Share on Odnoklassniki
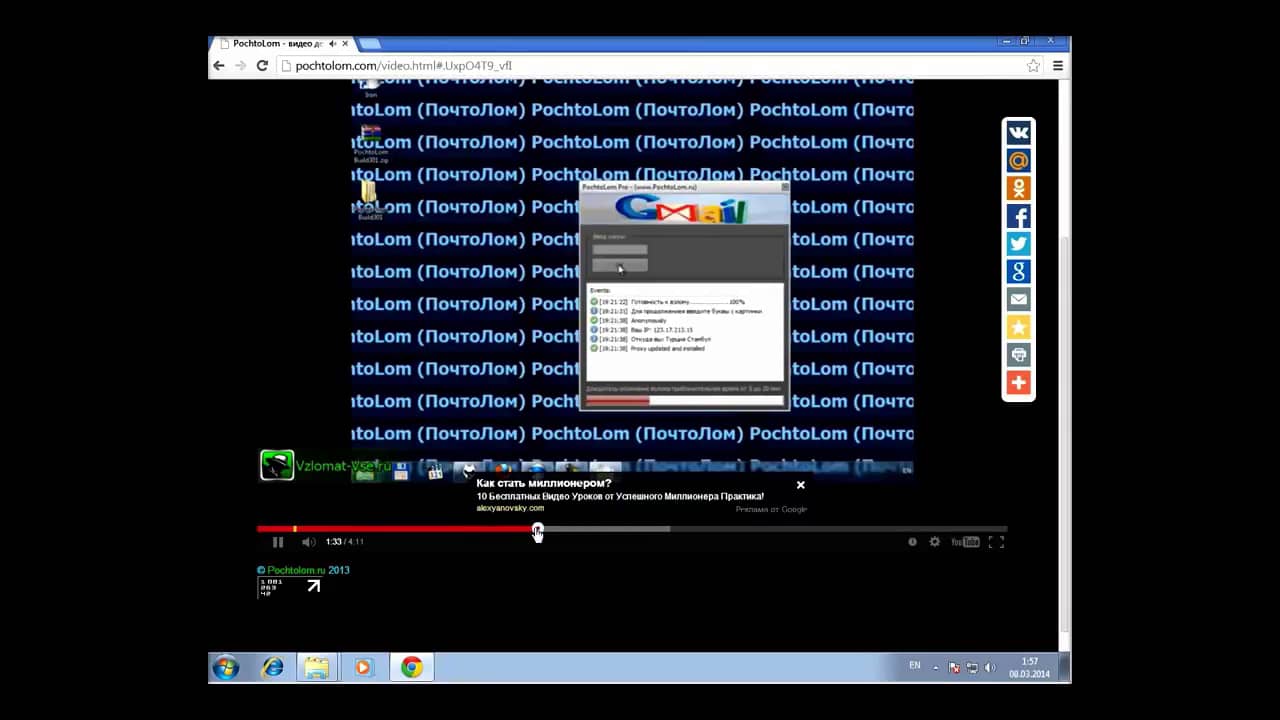Image resolution: width=1280 pixels, height=720 pixels. tap(1018, 189)
